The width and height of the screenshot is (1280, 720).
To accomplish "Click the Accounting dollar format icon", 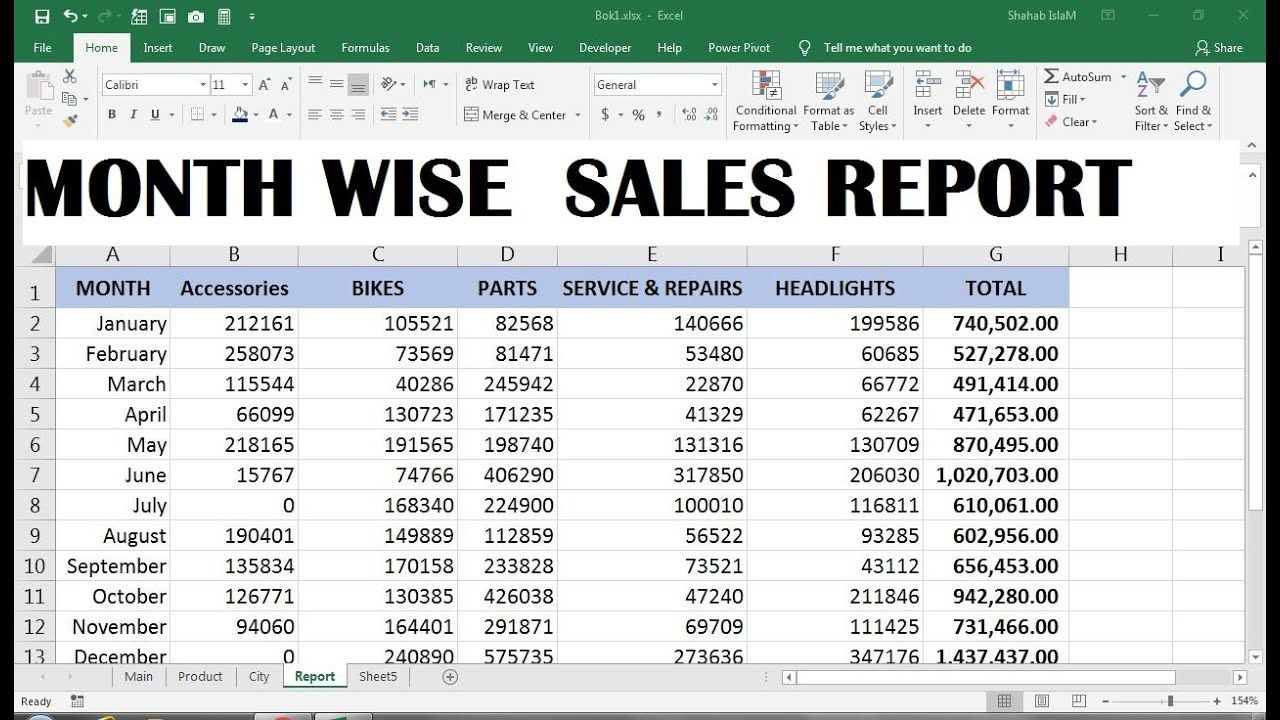I will pyautogui.click(x=605, y=115).
